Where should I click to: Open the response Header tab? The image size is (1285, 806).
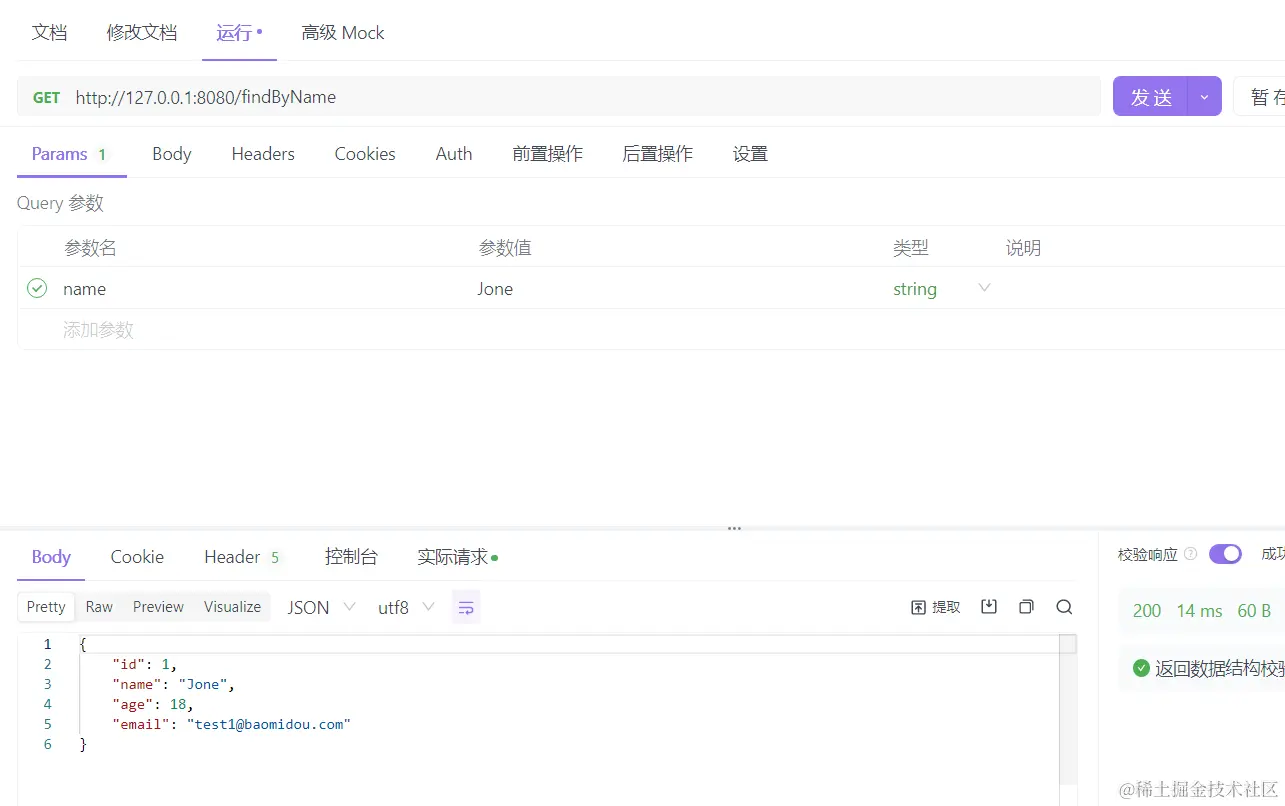pos(243,557)
